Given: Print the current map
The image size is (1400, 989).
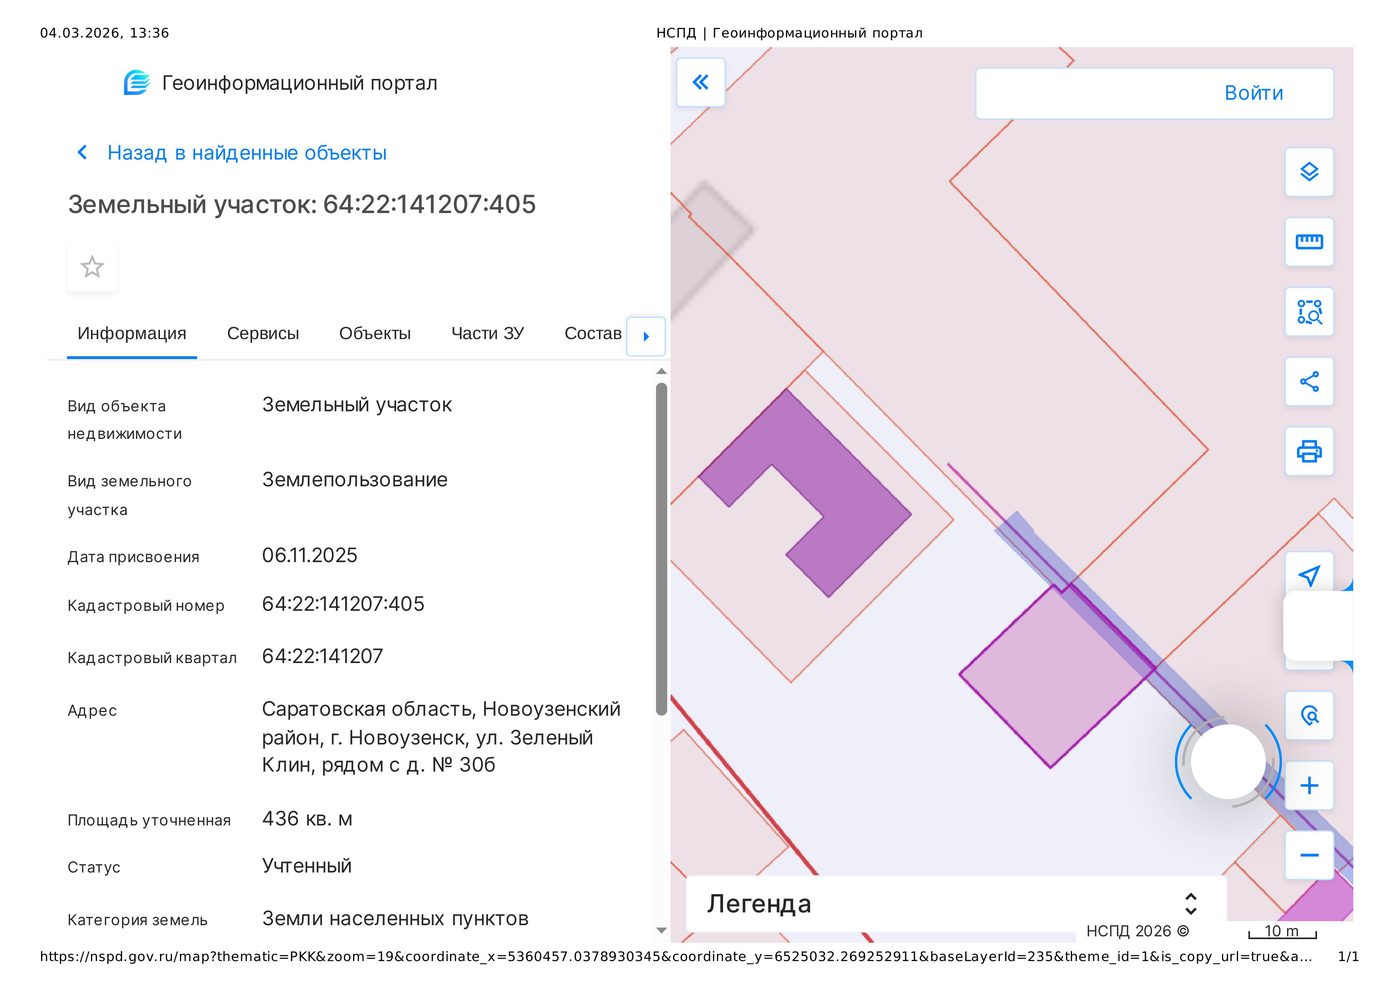Looking at the screenshot, I should (x=1309, y=451).
